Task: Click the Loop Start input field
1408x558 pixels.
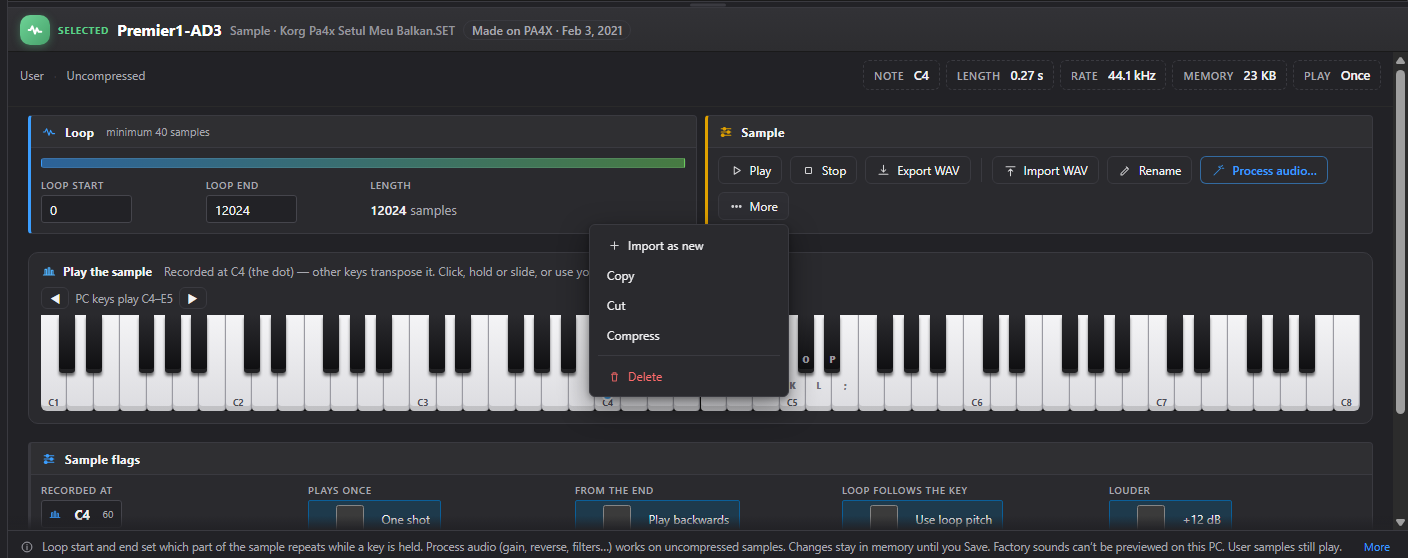Action: [x=86, y=210]
